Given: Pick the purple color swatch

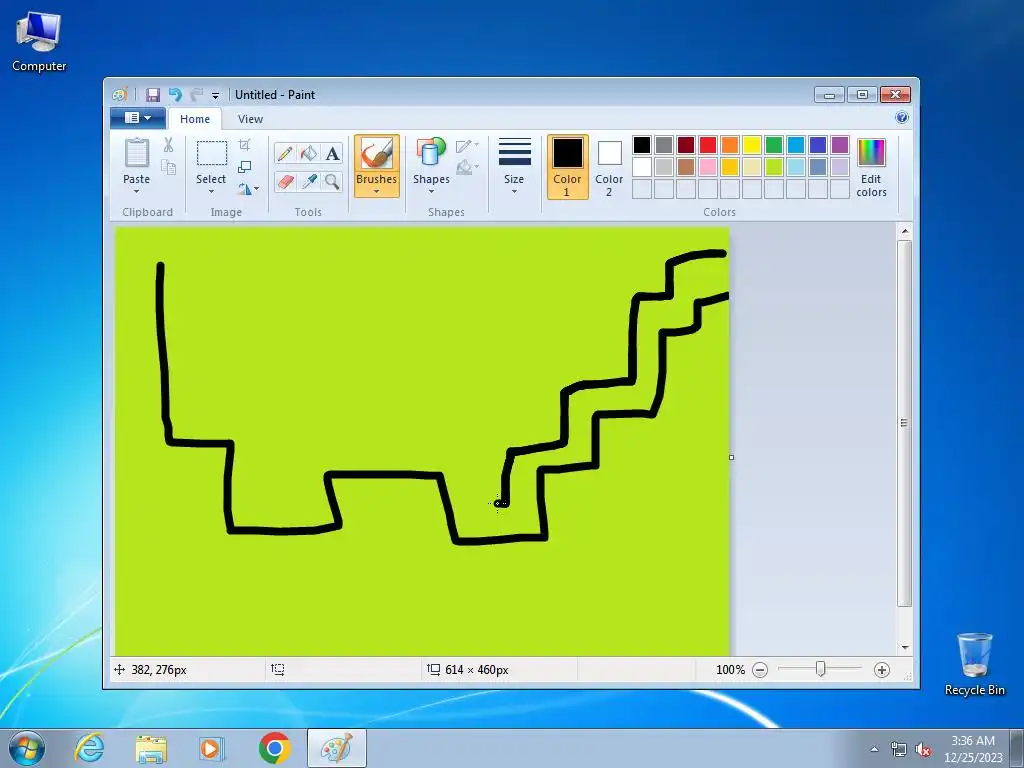Looking at the screenshot, I should (840, 145).
